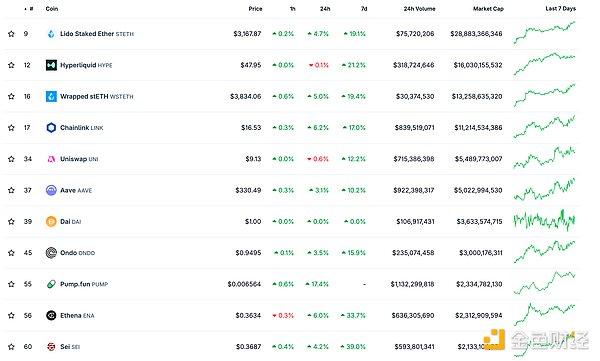The width and height of the screenshot is (600, 361).
Task: Sort by the 7d change column header
Action: click(364, 8)
